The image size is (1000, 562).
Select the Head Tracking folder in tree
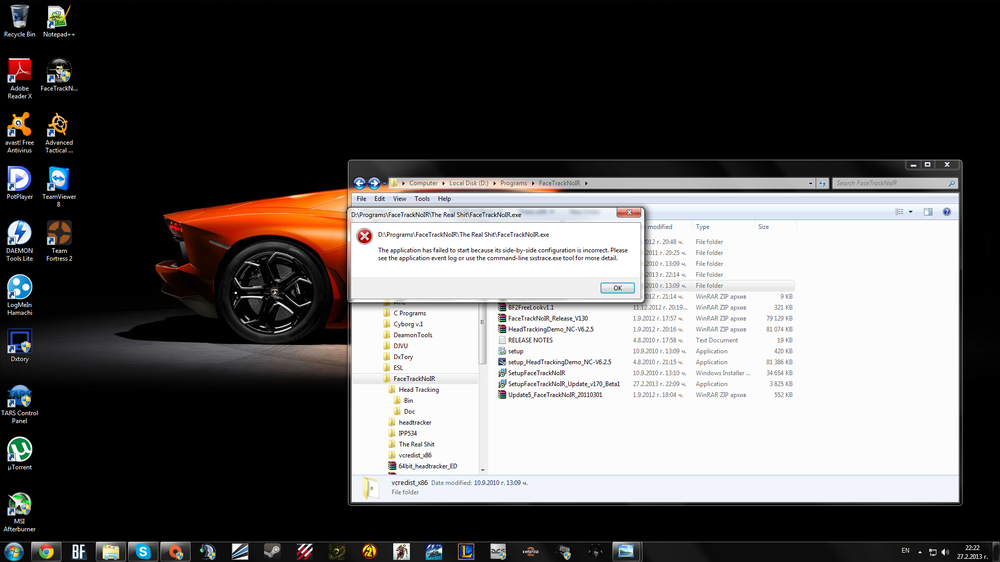point(418,390)
